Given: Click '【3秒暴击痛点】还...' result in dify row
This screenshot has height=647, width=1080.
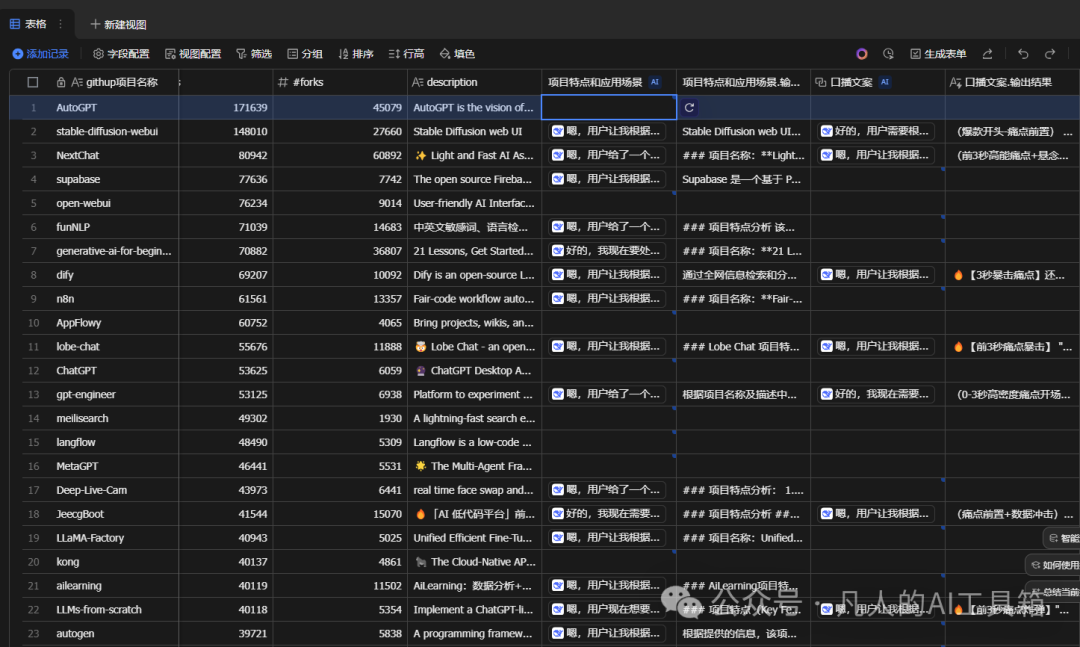Looking at the screenshot, I should (1012, 275).
